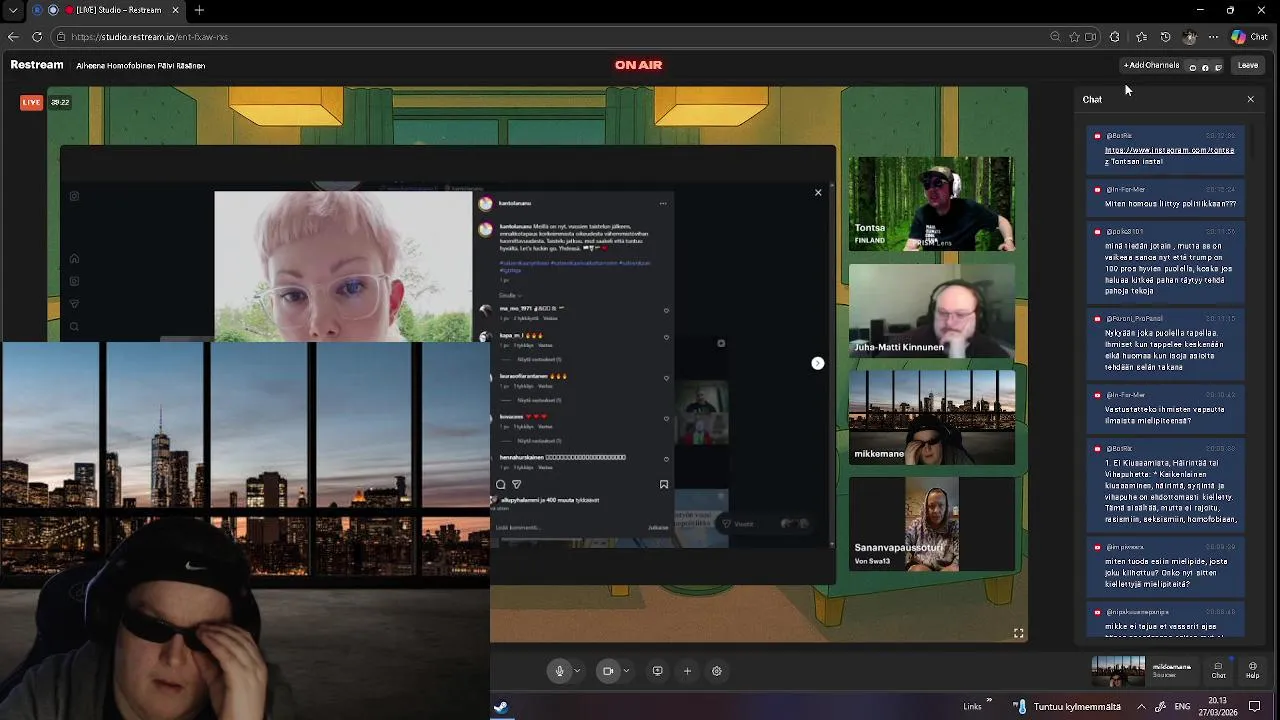Click the Restream logo

pyautogui.click(x=37, y=65)
